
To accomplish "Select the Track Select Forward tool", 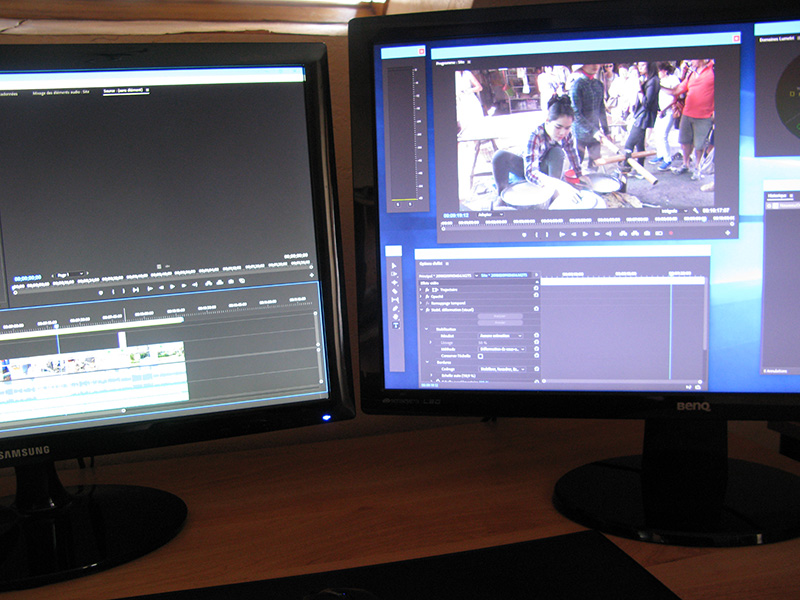I will tap(394, 274).
